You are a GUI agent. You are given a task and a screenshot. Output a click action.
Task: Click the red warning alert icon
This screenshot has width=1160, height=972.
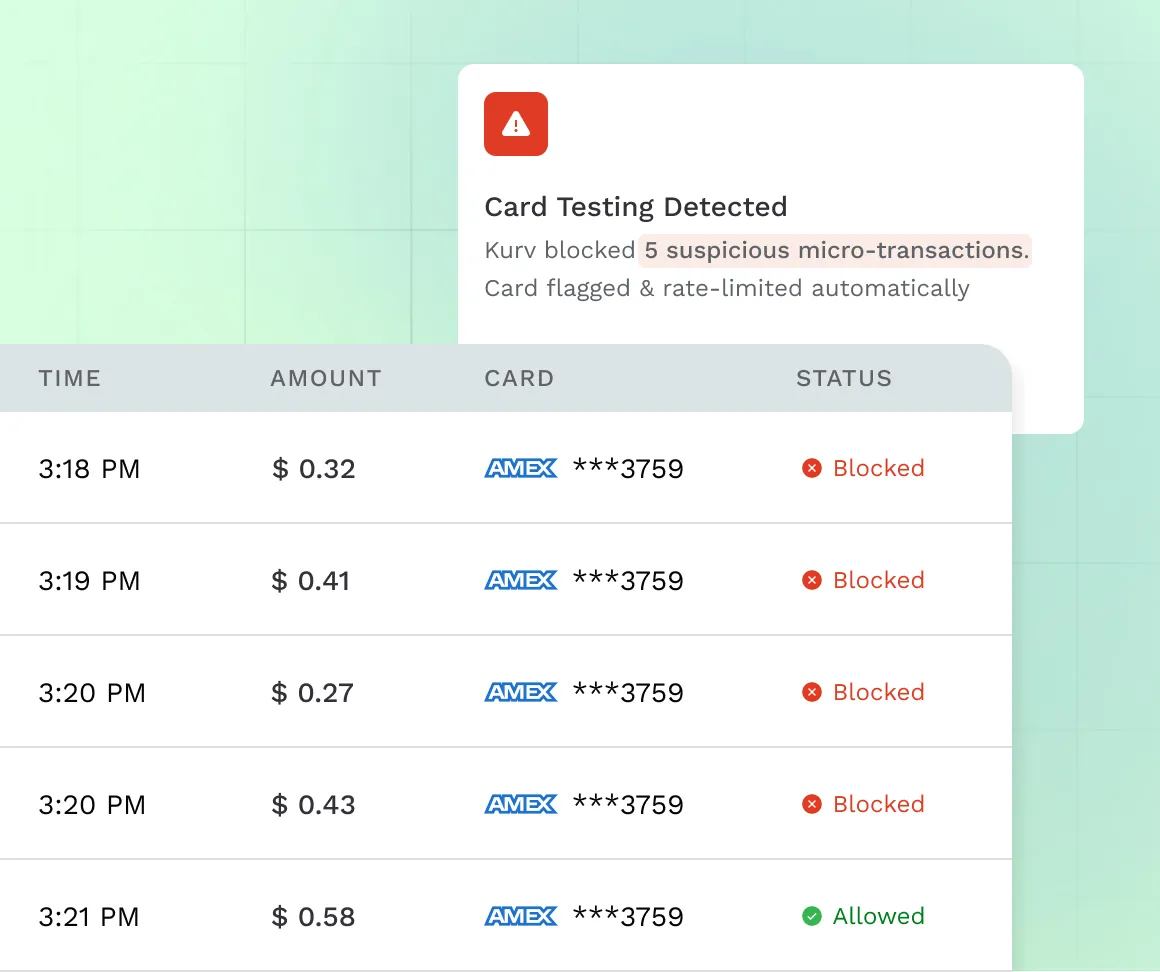click(x=515, y=124)
